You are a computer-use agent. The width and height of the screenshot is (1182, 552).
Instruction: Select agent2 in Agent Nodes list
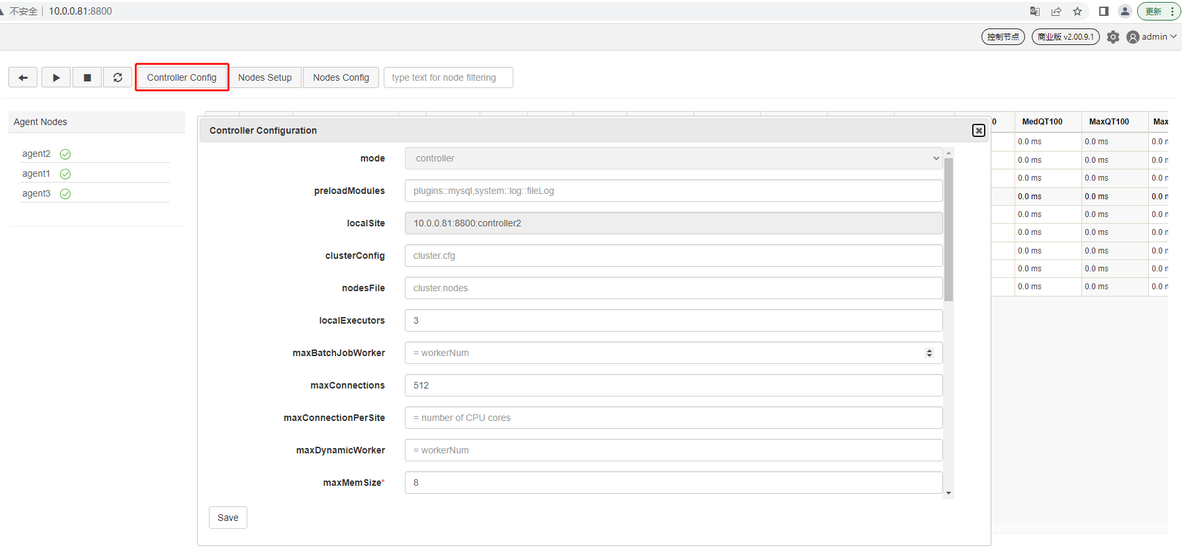36,154
